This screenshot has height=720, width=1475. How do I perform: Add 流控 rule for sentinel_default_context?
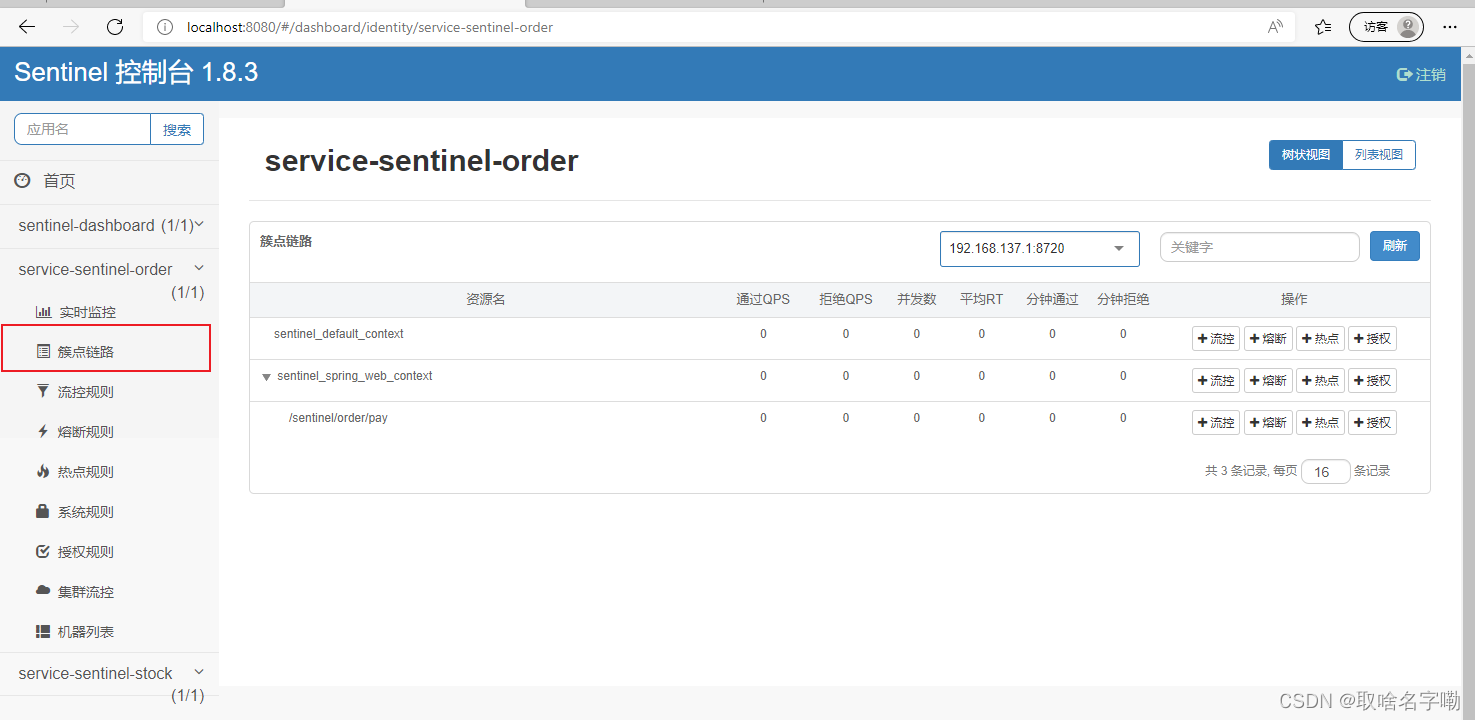tap(1216, 339)
